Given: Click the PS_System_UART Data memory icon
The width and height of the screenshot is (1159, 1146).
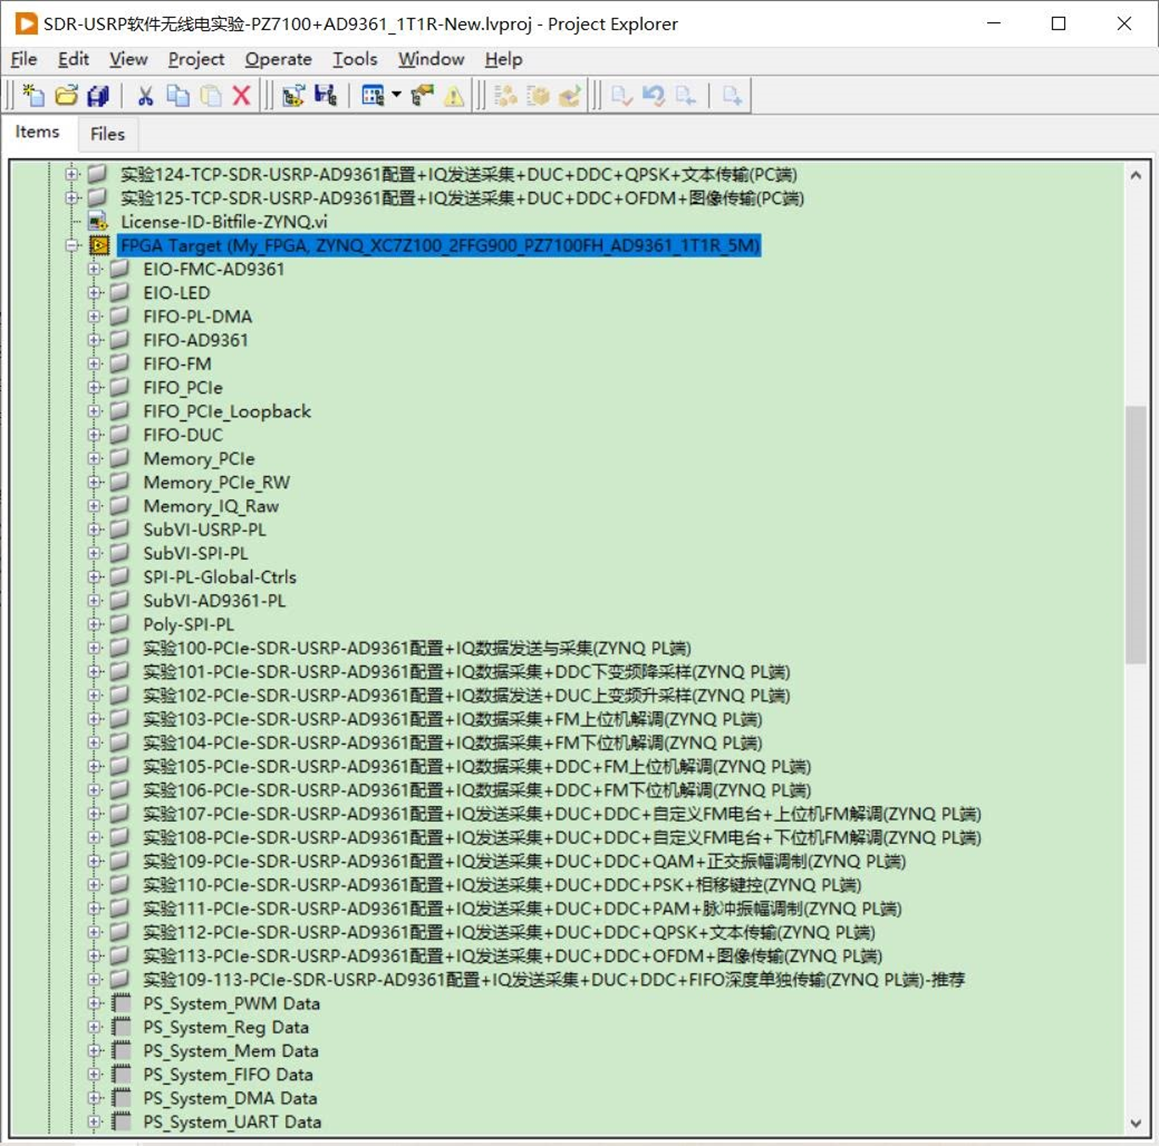Looking at the screenshot, I should (121, 1122).
